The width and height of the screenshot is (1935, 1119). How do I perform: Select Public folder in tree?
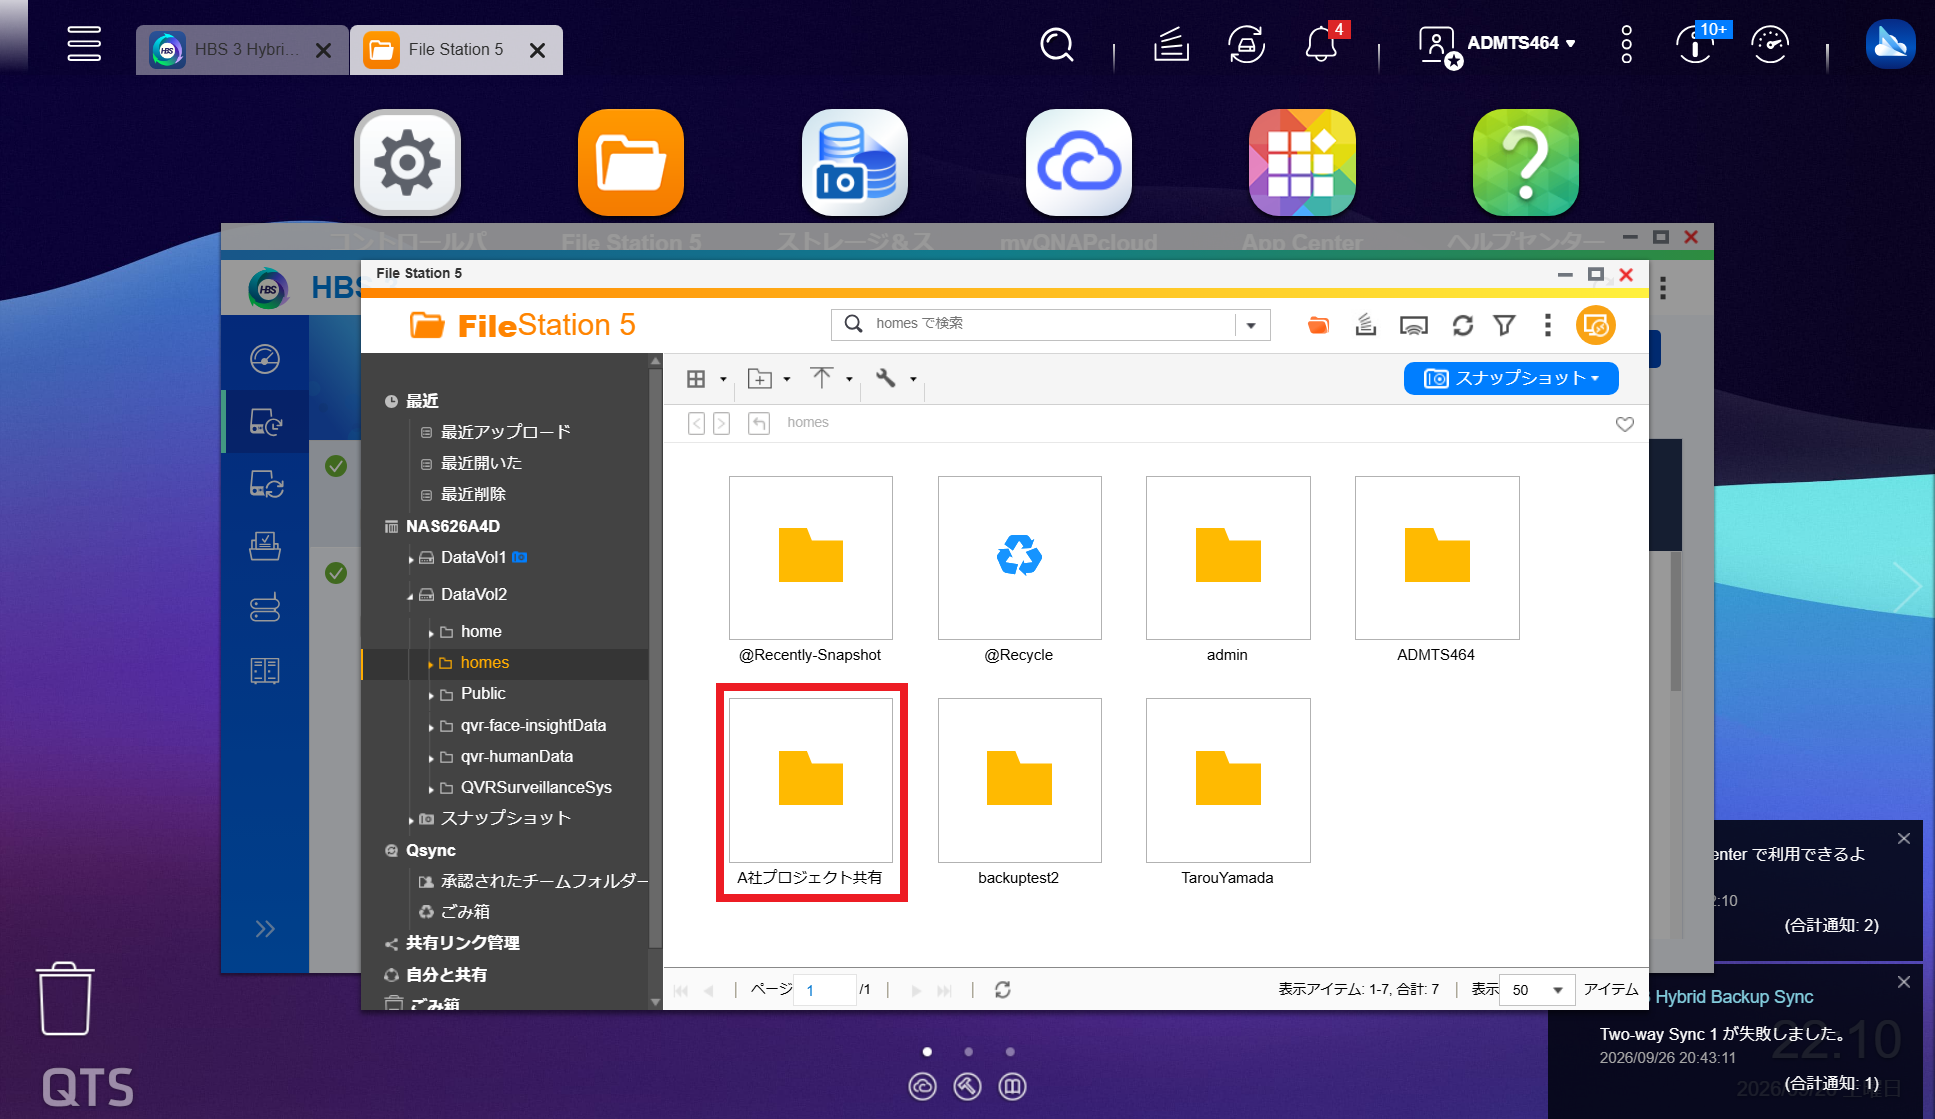[483, 694]
